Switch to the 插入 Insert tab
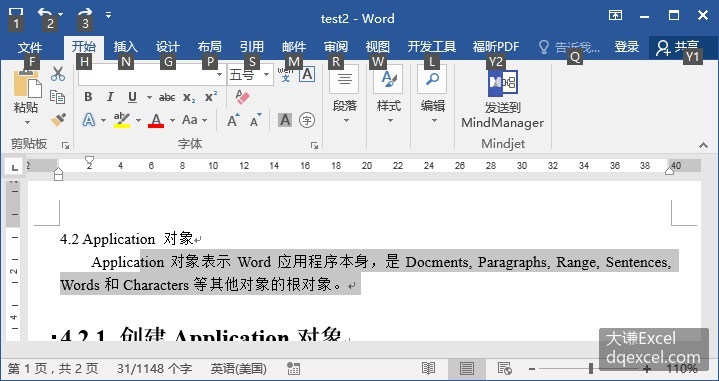The width and height of the screenshot is (719, 381). pos(126,47)
